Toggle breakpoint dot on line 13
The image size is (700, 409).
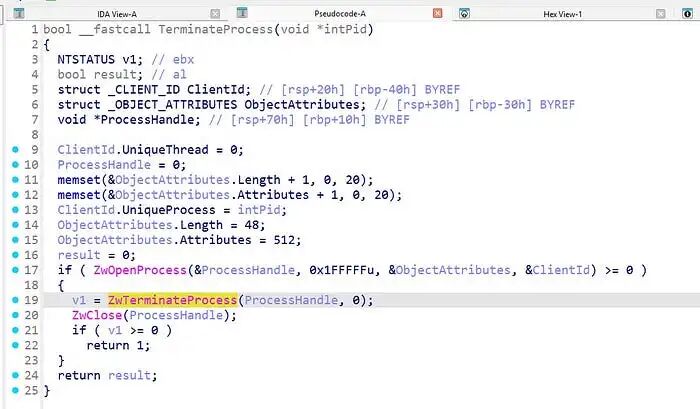click(15, 210)
